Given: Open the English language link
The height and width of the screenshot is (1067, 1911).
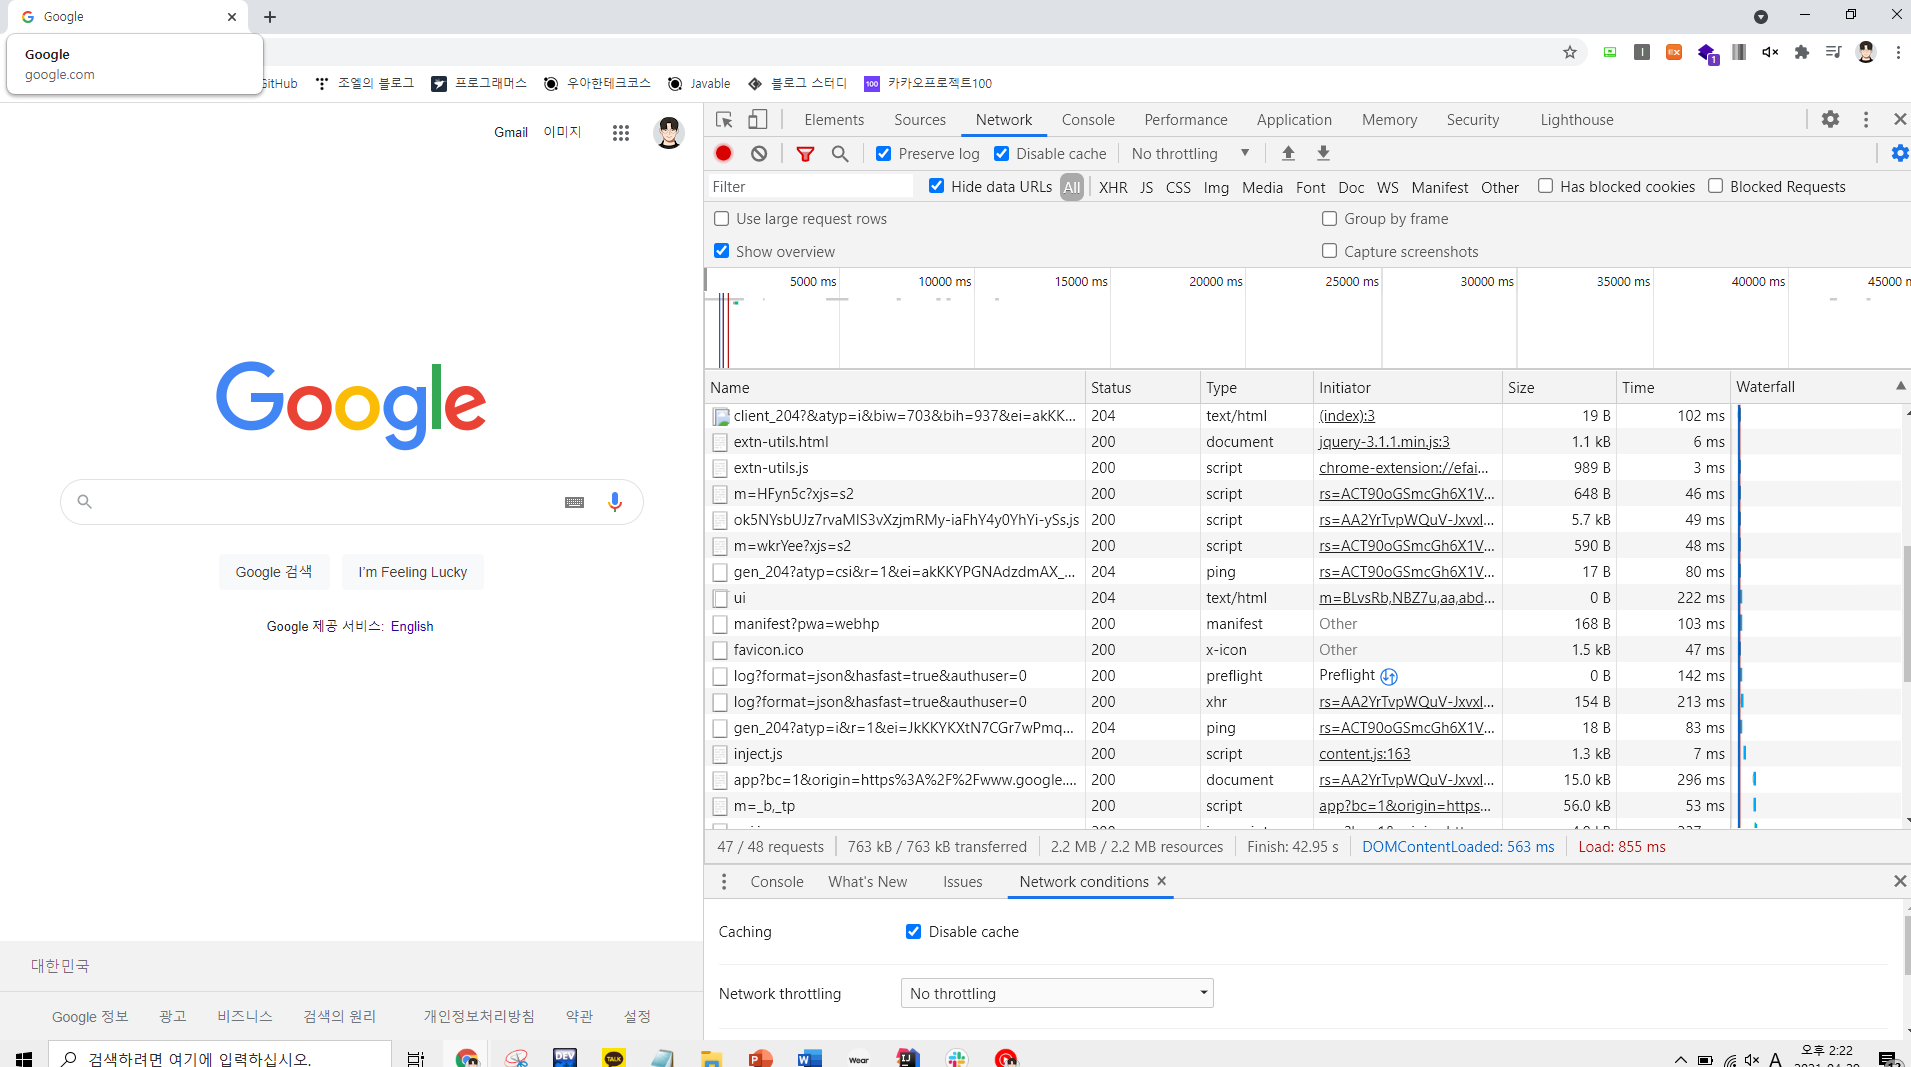Looking at the screenshot, I should 411,626.
